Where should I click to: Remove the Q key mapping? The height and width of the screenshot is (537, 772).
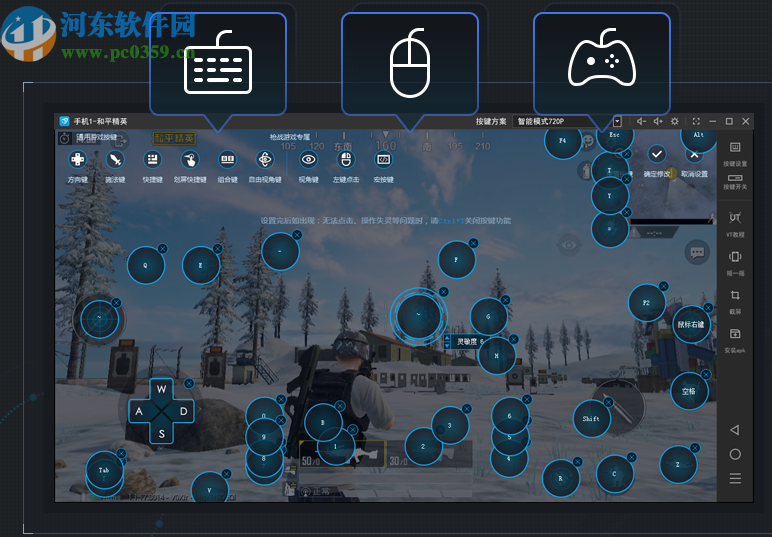pos(162,249)
